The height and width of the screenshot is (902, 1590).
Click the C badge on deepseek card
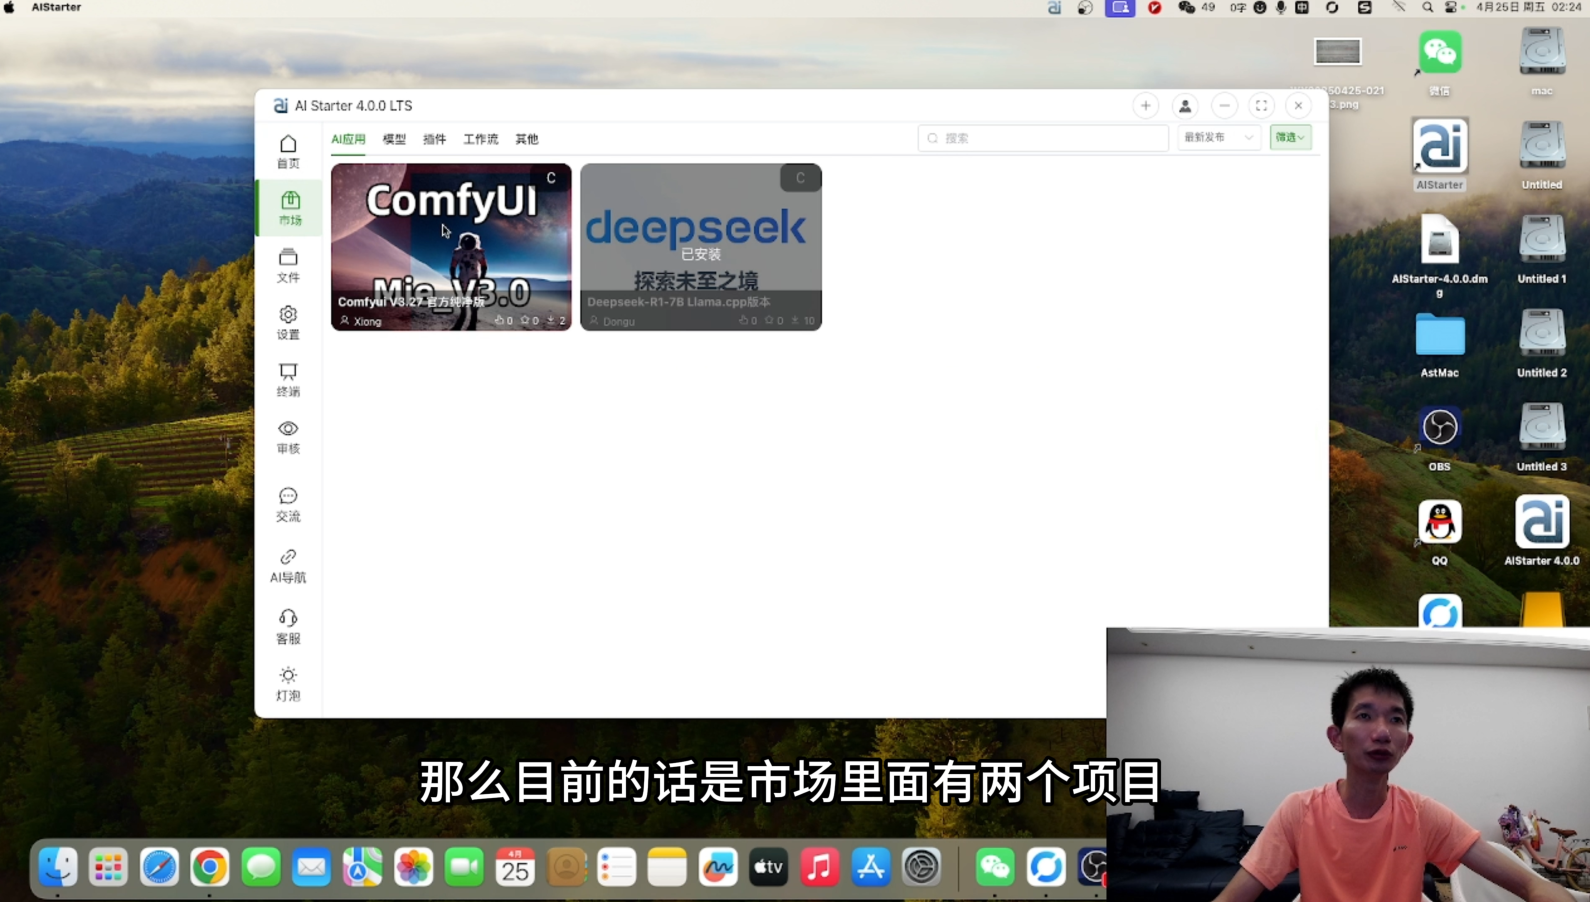point(800,178)
